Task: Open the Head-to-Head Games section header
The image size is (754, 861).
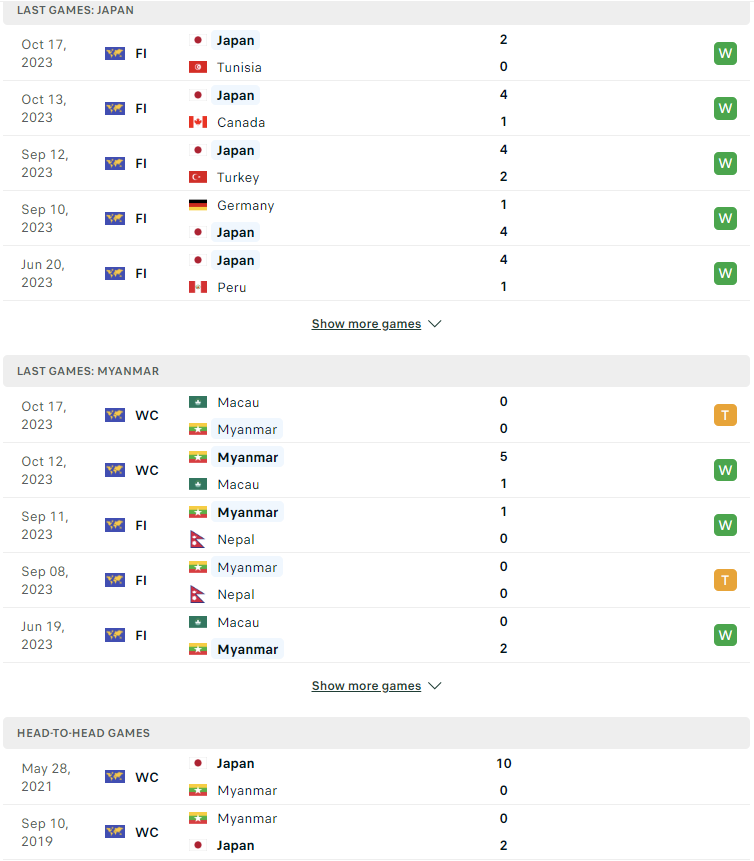Action: tap(376, 733)
